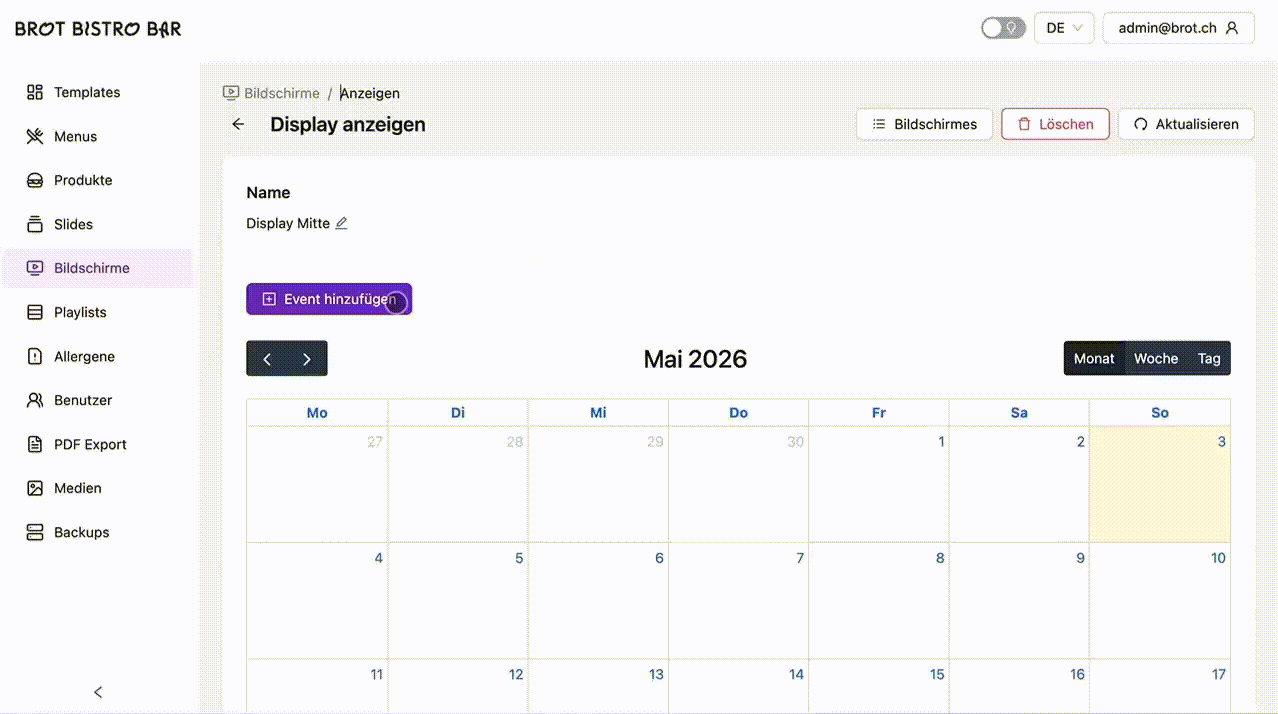Click the Bildschirmes list button
This screenshot has height=714, width=1278.
[x=924, y=124]
